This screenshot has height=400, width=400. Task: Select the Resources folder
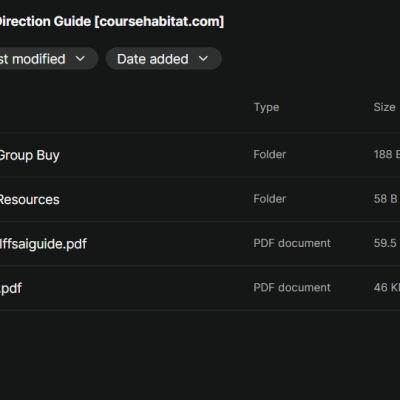[x=200, y=199]
